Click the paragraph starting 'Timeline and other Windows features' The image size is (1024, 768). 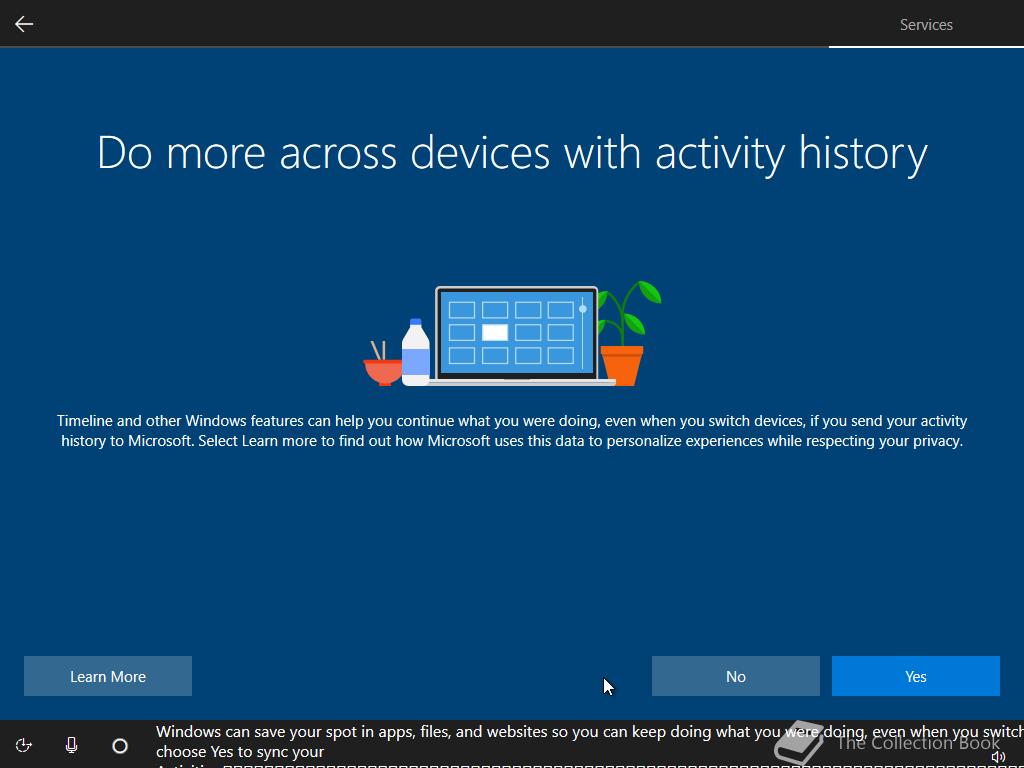[512, 430]
